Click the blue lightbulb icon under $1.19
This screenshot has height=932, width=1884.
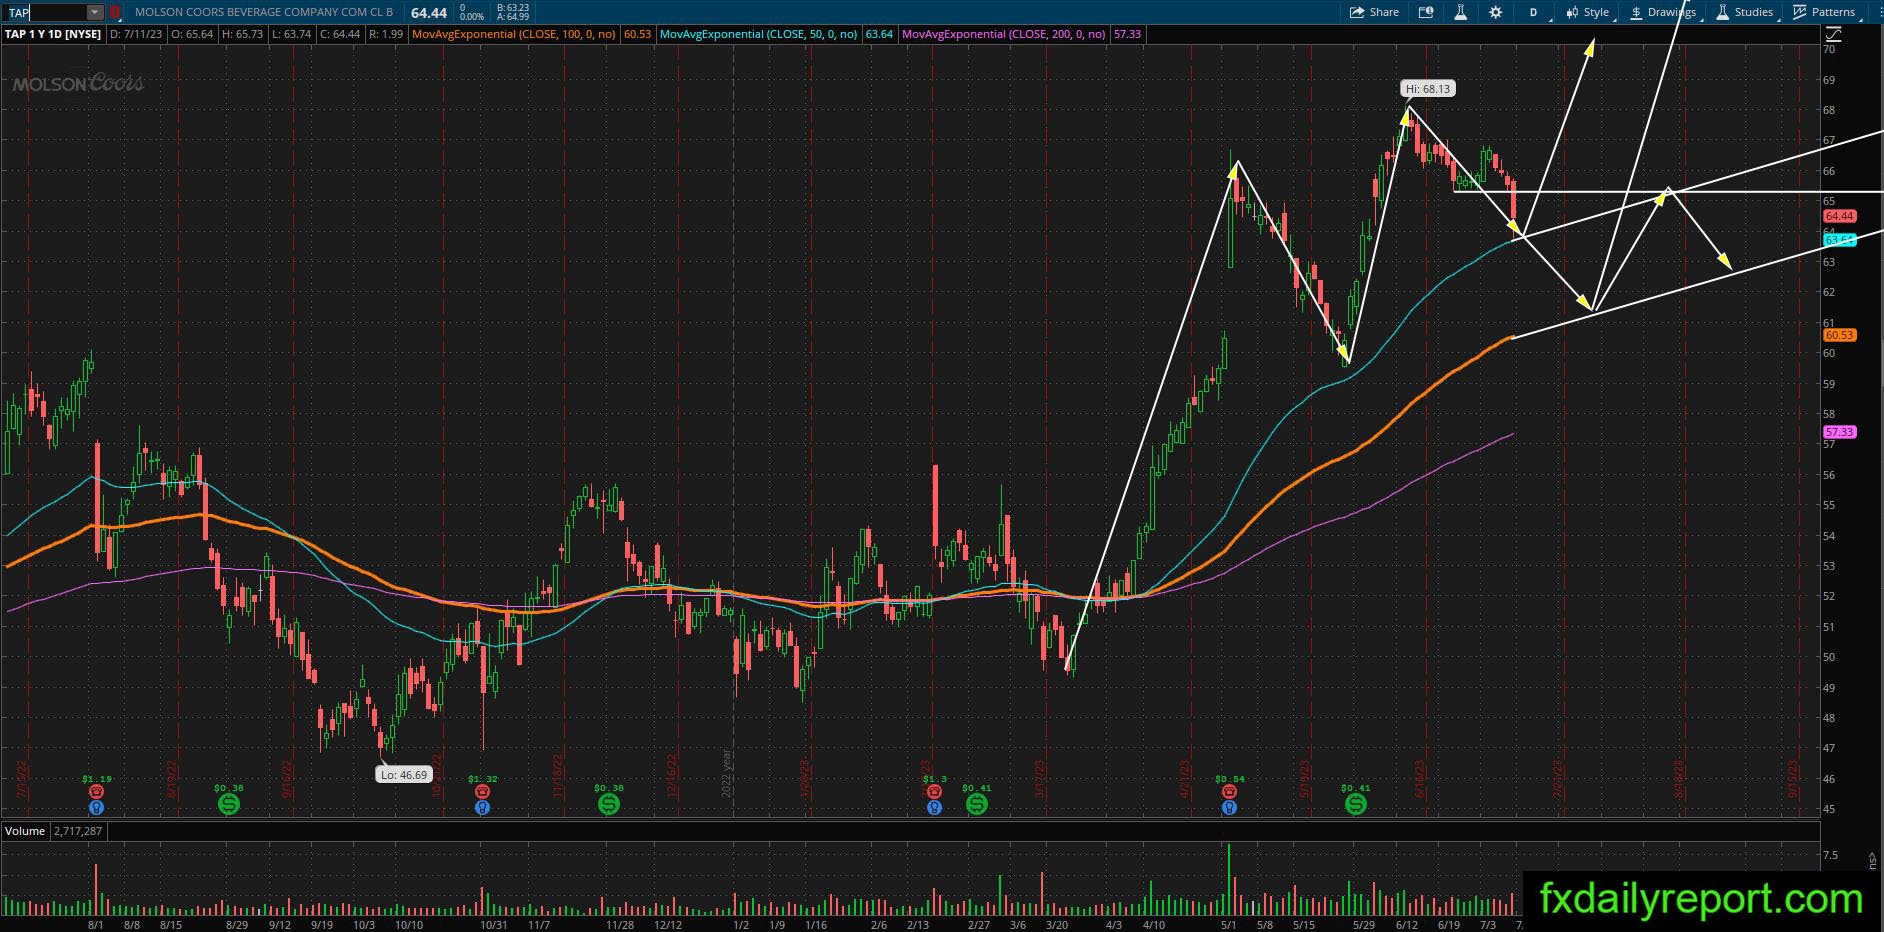[x=96, y=807]
